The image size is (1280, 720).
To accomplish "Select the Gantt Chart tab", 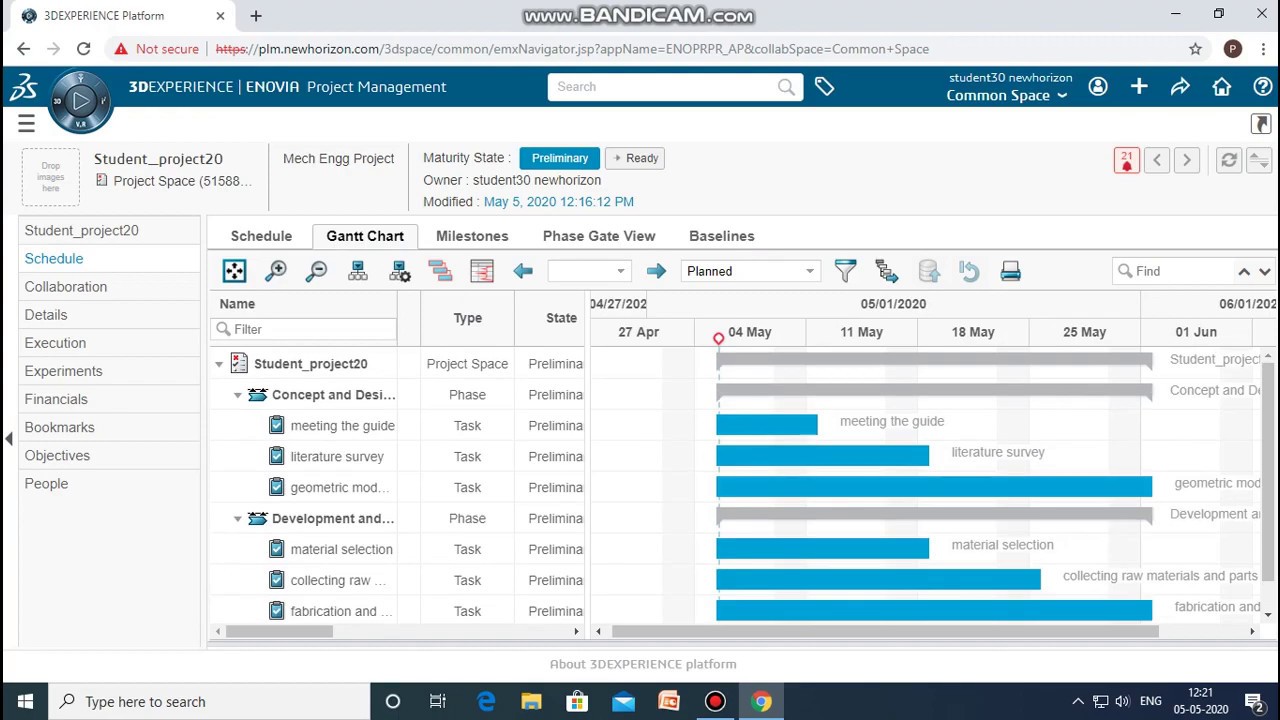I will click(365, 236).
